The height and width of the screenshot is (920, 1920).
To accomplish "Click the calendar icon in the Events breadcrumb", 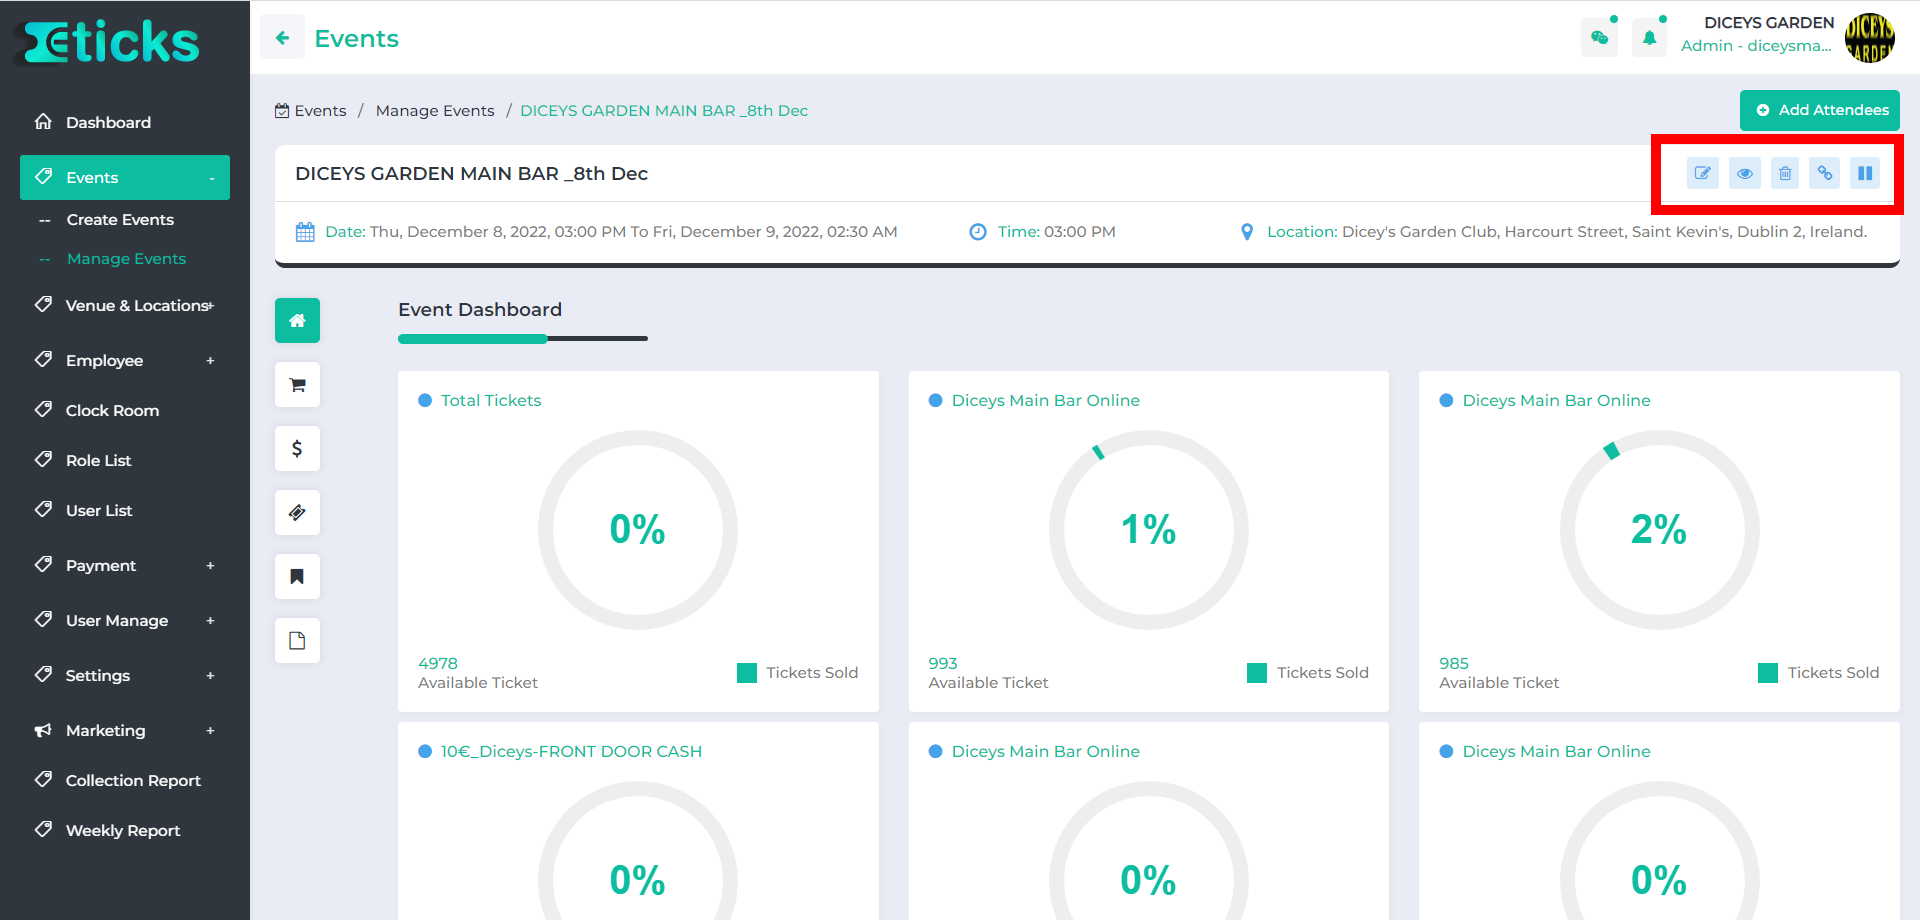I will point(282,111).
